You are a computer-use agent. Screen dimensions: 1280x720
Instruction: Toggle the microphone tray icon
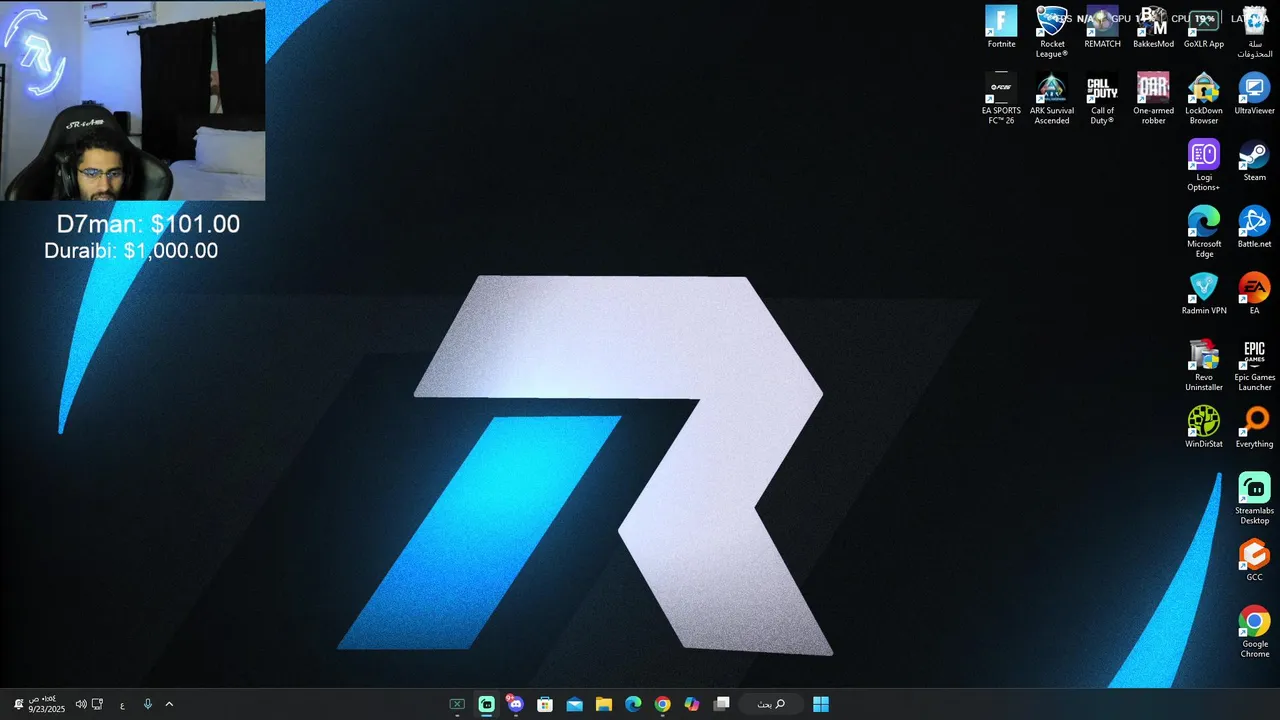coord(148,704)
